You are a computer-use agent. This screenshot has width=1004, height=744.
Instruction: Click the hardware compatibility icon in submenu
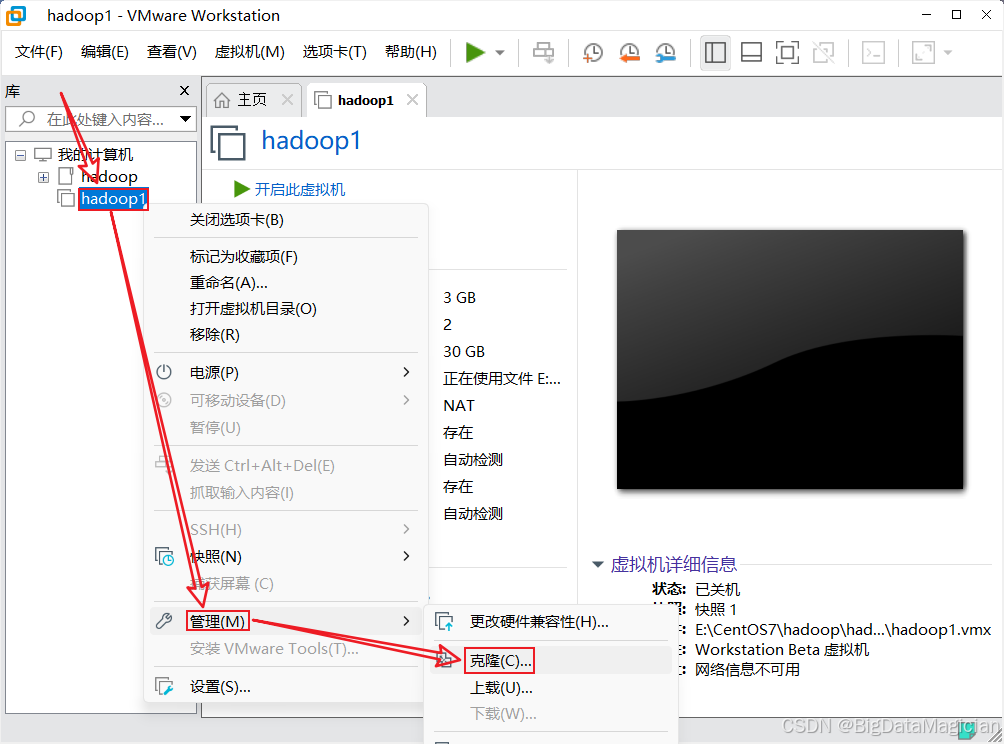[444, 622]
